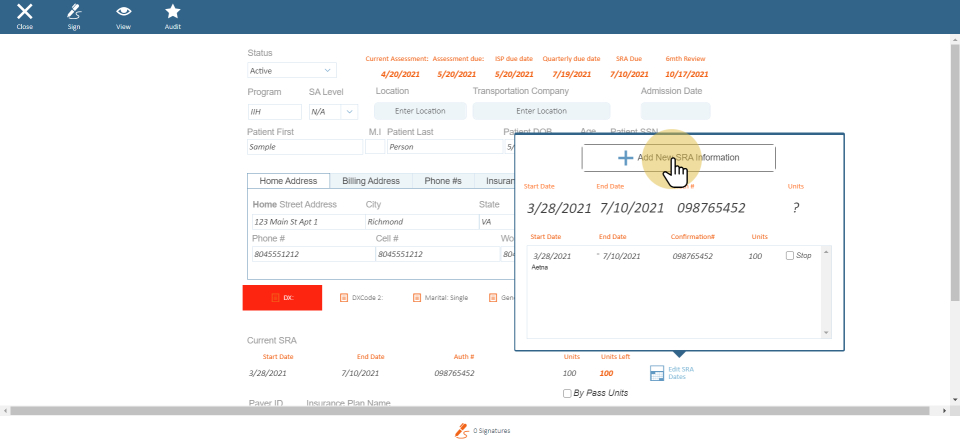Open the View eye icon

click(x=124, y=13)
